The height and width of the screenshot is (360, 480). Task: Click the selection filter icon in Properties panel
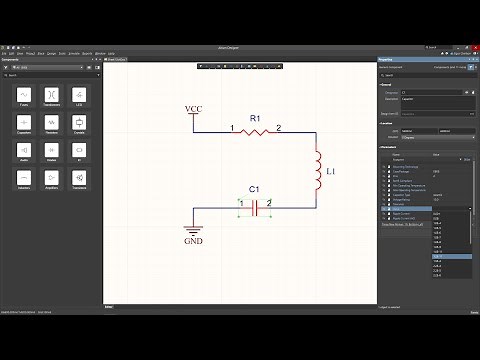tap(471, 67)
